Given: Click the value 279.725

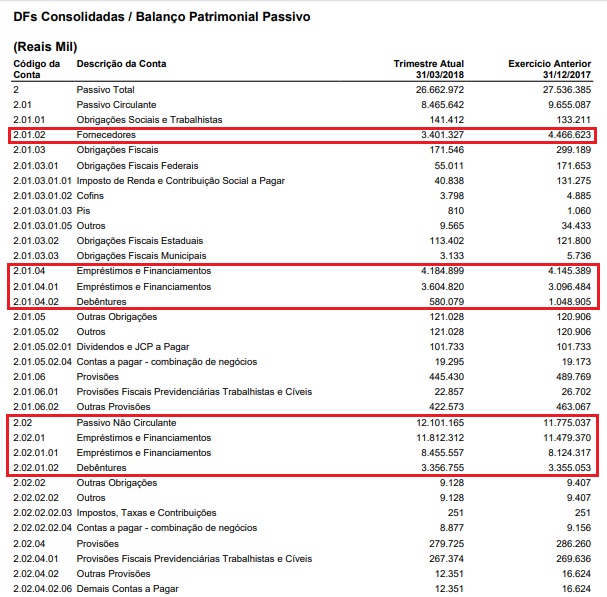Looking at the screenshot, I should tap(447, 544).
